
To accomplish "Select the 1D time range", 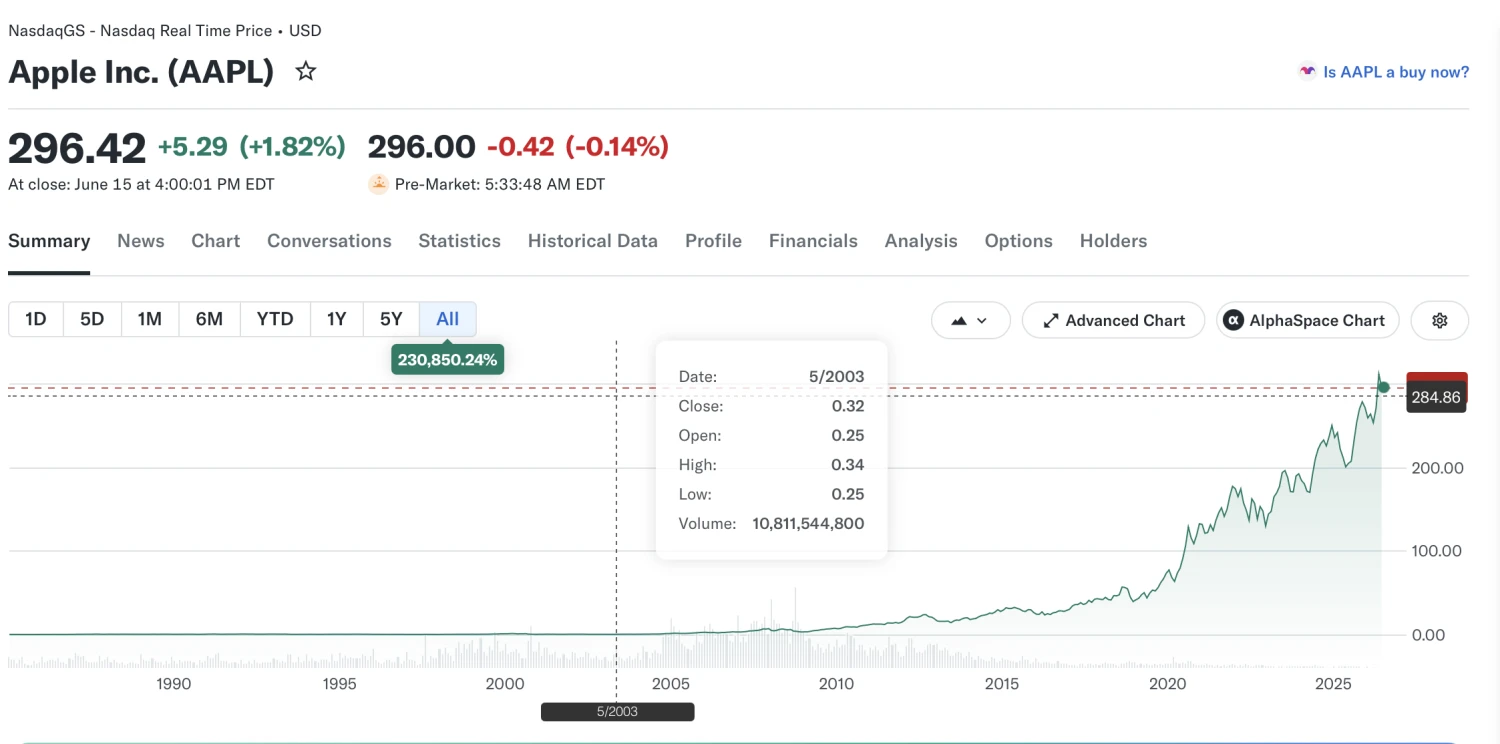I will (x=36, y=319).
